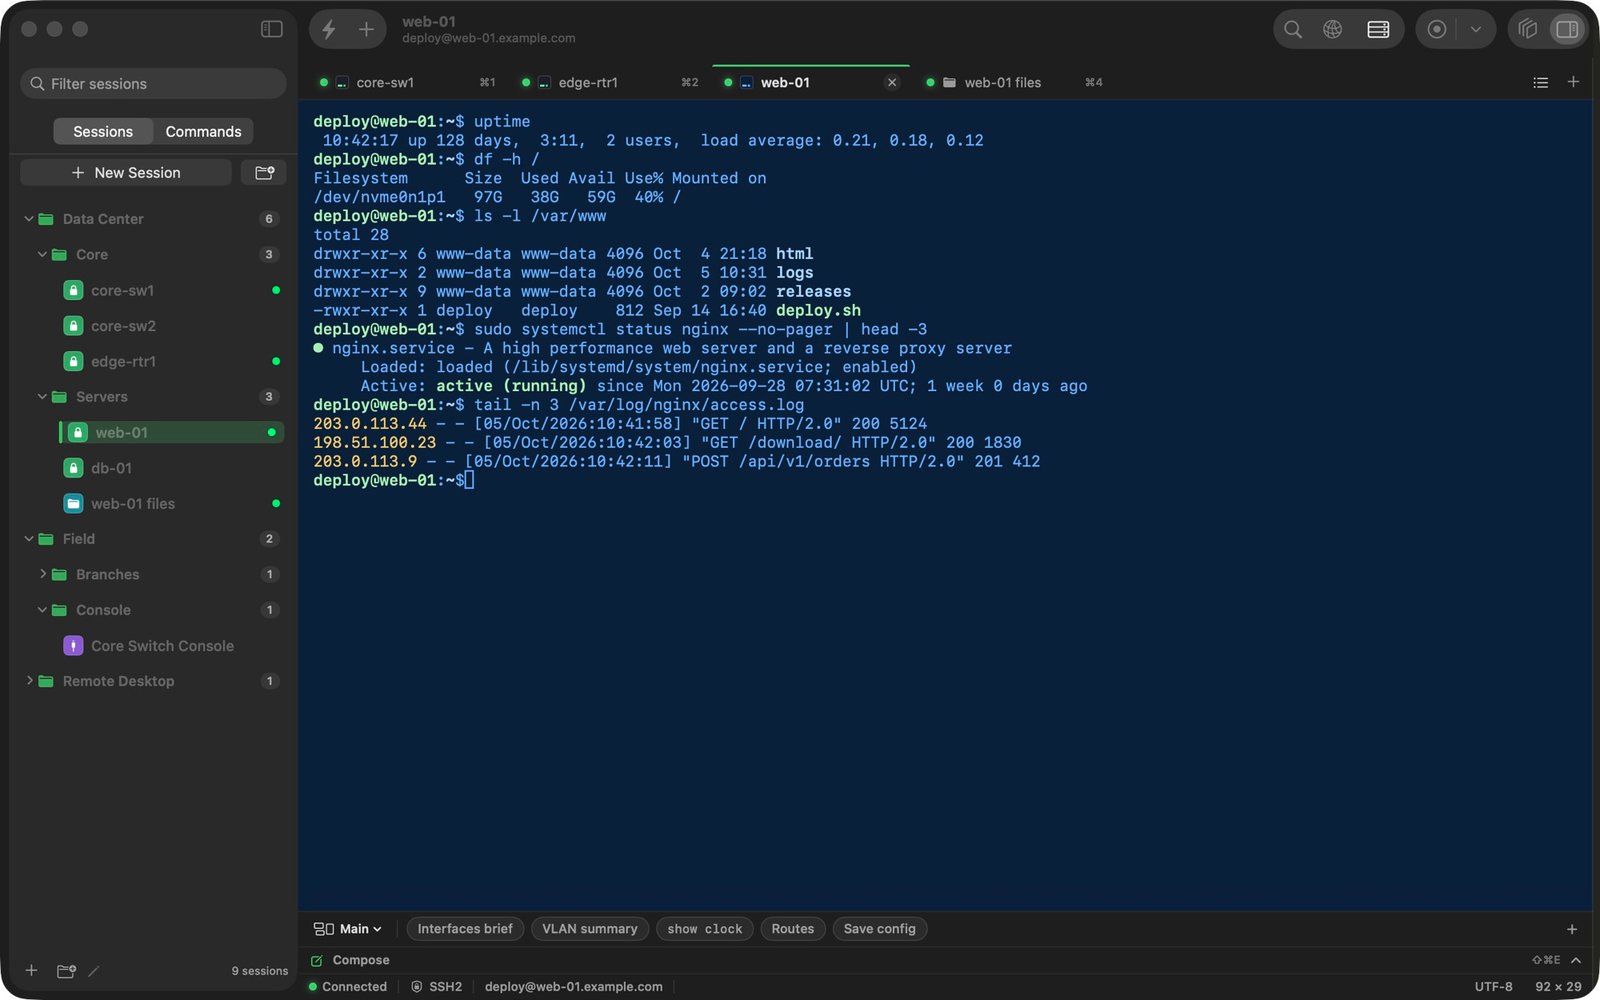The width and height of the screenshot is (1600, 1000).
Task: Toggle the right inspector panel icon
Action: (x=1567, y=29)
